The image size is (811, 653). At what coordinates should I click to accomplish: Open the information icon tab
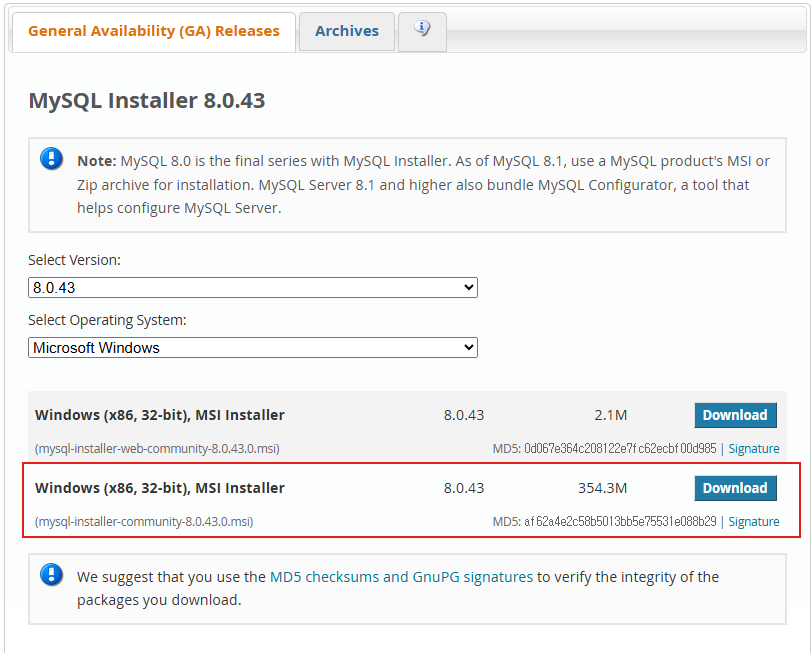point(422,30)
